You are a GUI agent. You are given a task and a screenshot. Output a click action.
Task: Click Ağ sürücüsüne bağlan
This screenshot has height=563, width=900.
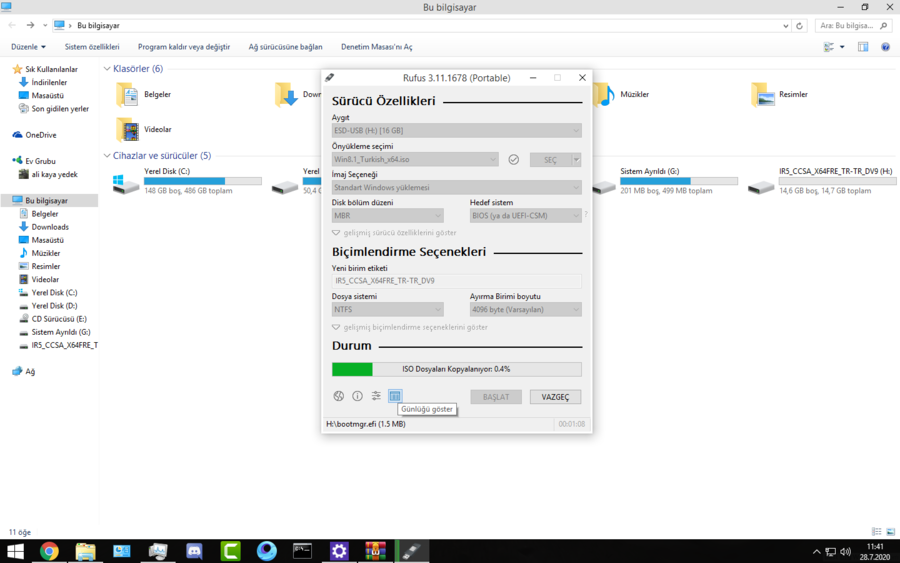tap(285, 47)
